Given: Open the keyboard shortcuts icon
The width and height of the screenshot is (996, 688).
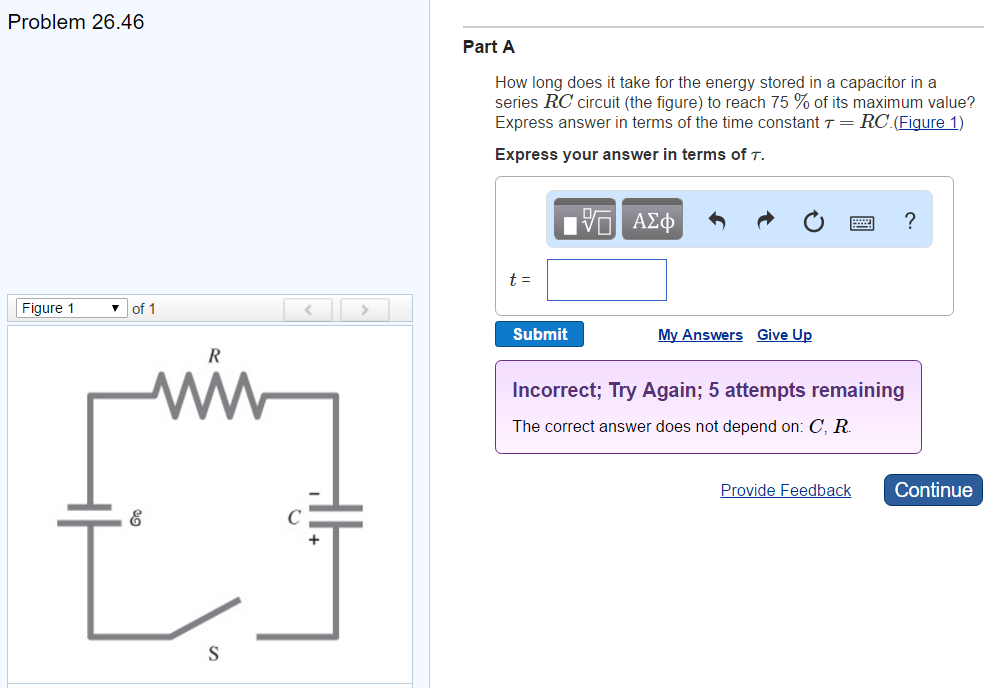Looking at the screenshot, I should pos(861,221).
